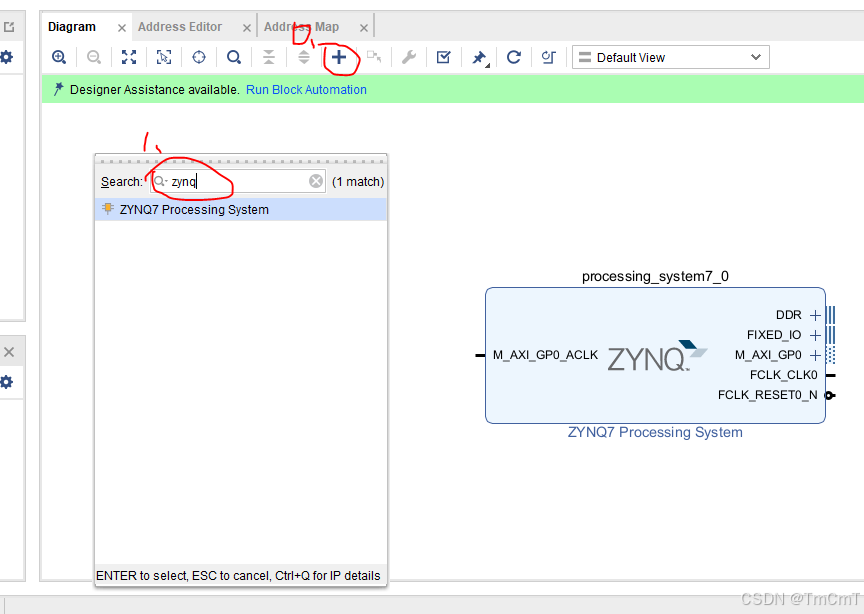This screenshot has height=614, width=864.
Task: Click the FCLK_RESET0_N port label
Action: click(x=768, y=395)
